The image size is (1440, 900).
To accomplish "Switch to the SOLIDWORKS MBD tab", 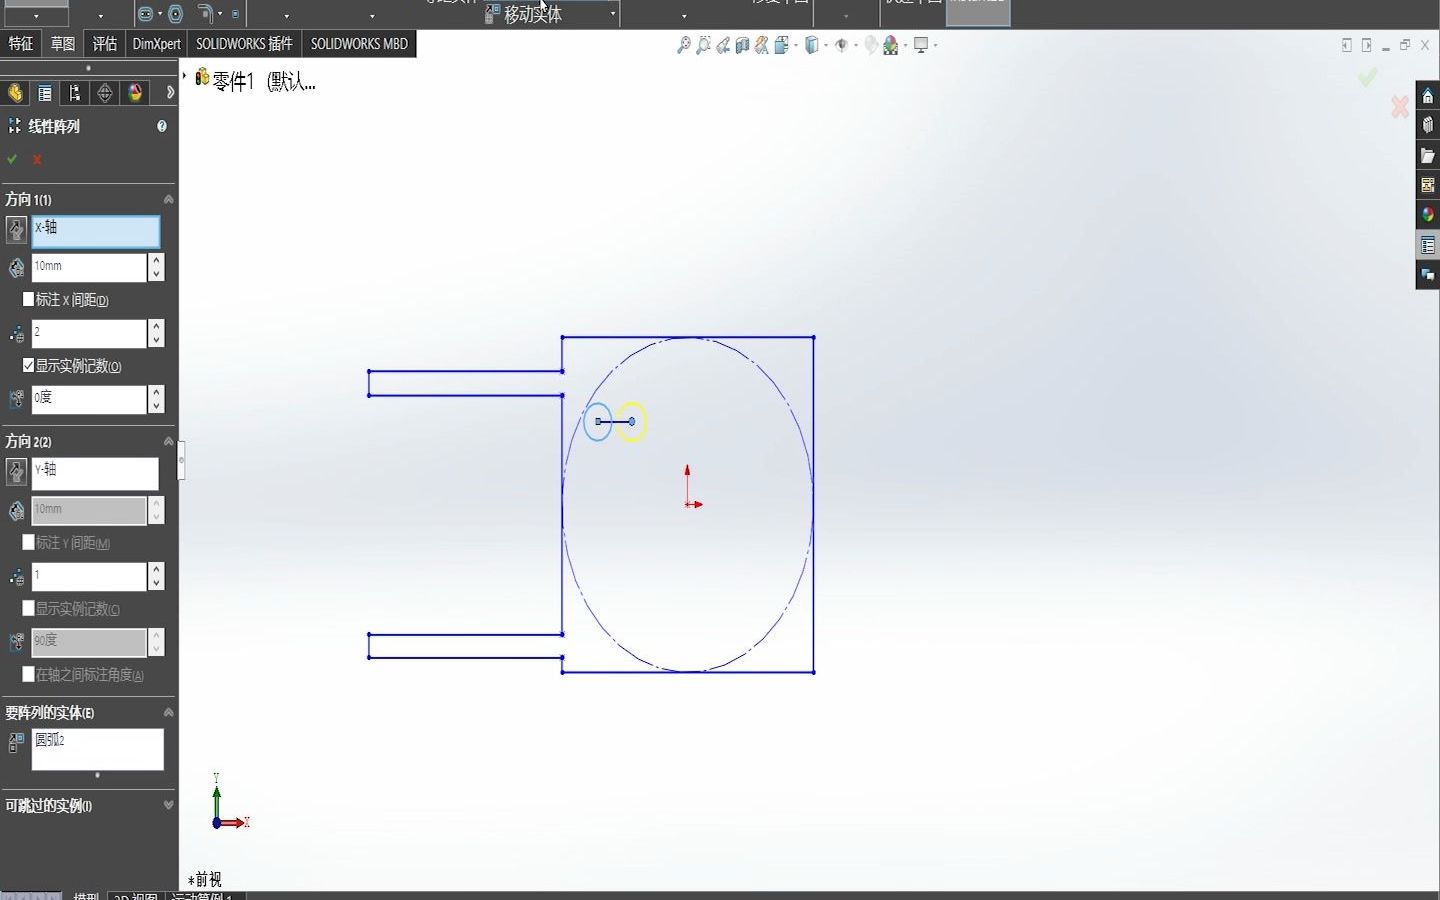I will [359, 43].
